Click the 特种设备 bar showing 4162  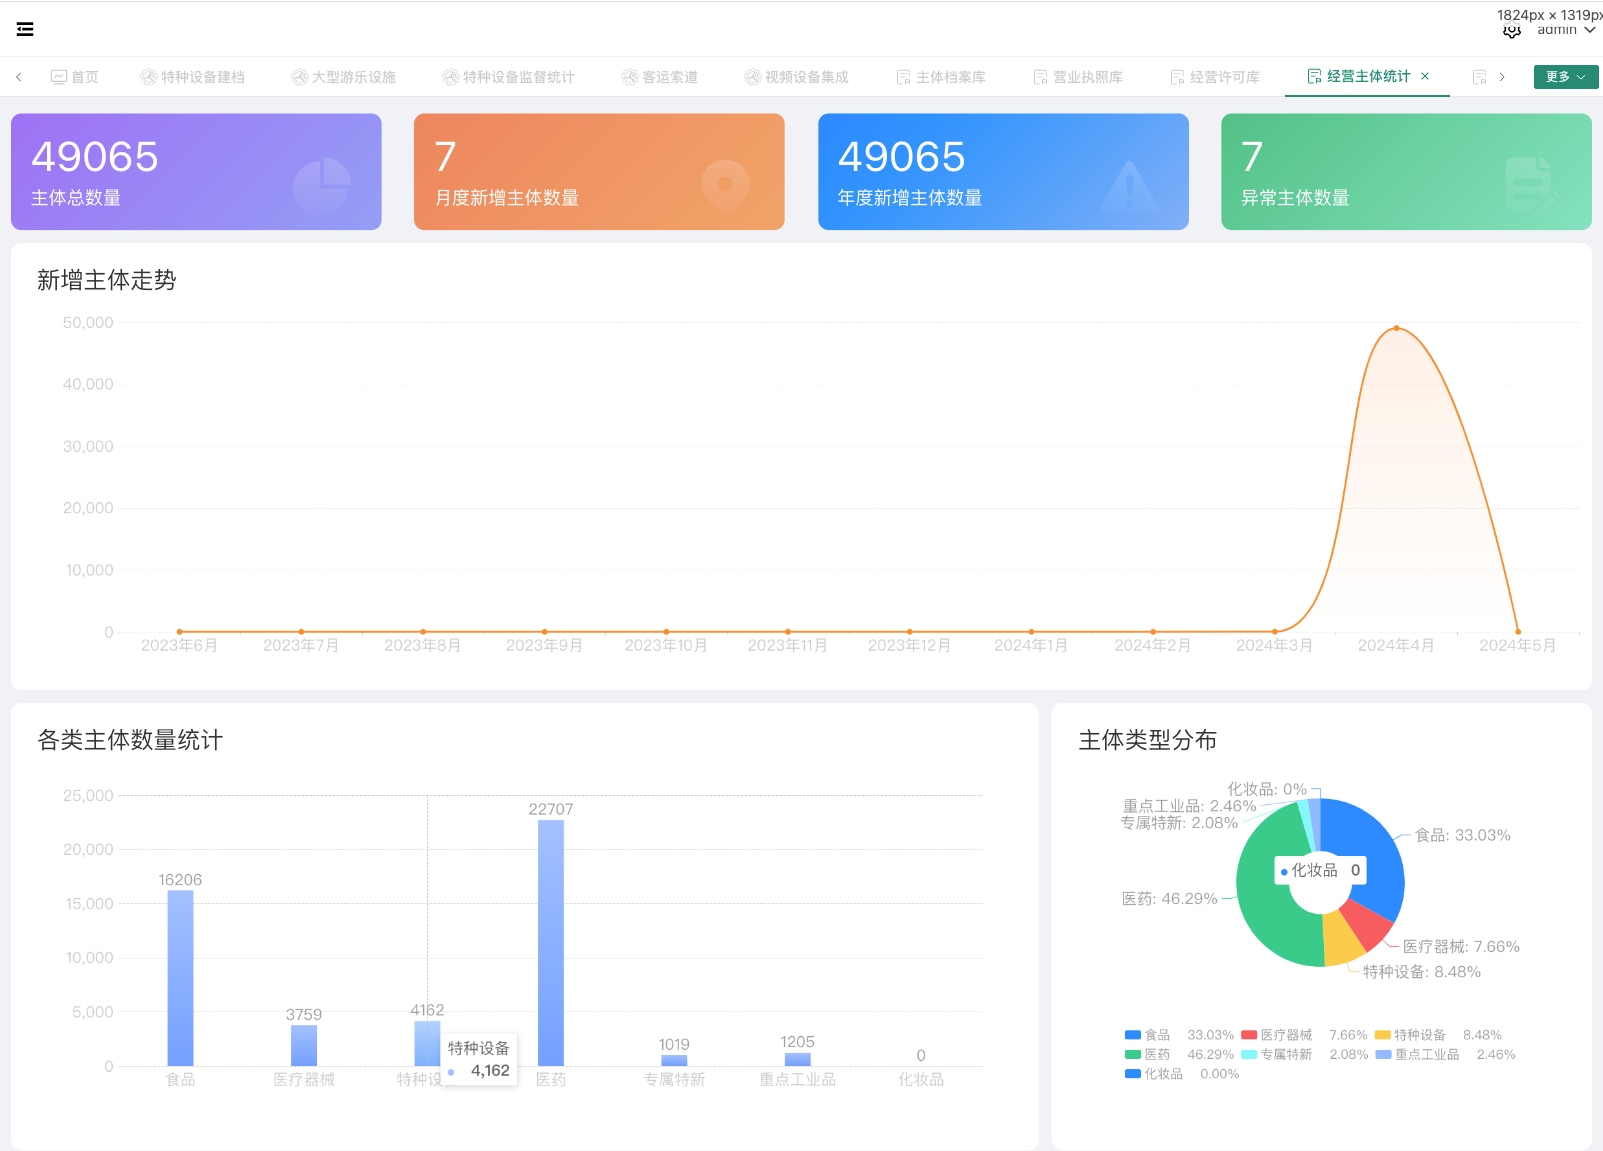point(427,1043)
